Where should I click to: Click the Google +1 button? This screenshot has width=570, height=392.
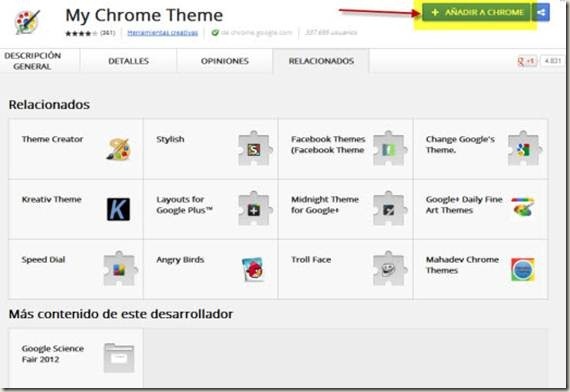coord(527,61)
